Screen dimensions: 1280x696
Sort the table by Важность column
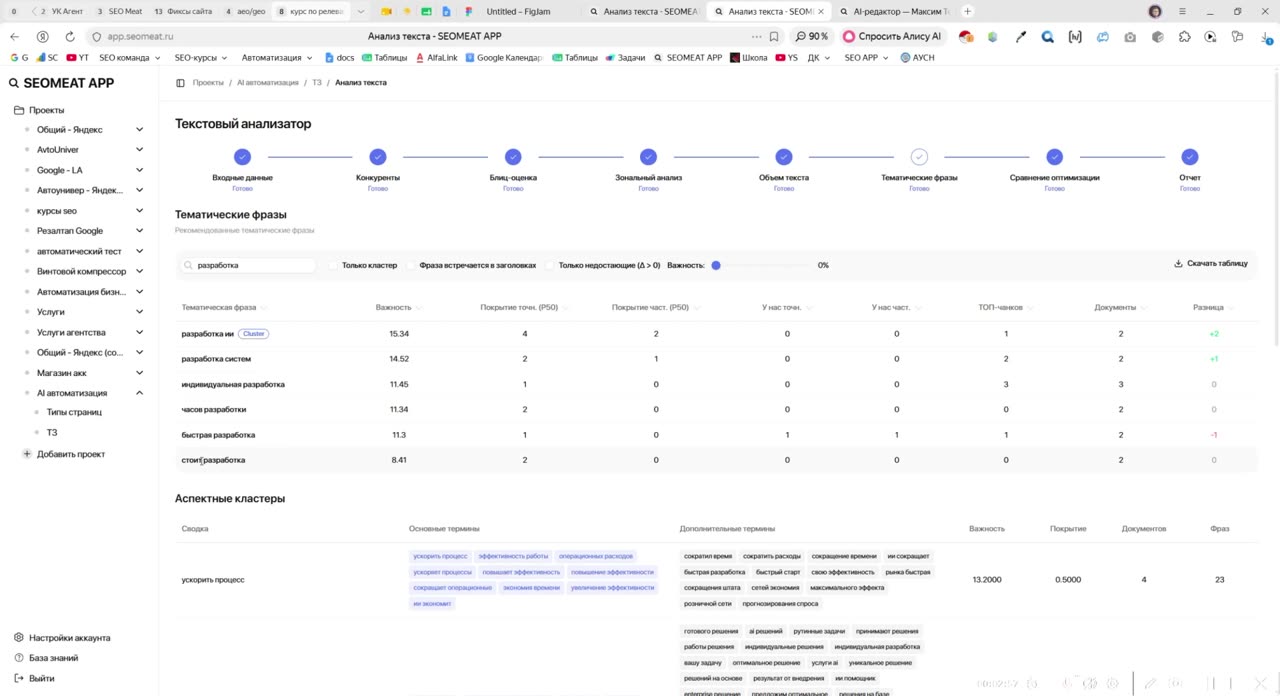point(397,308)
